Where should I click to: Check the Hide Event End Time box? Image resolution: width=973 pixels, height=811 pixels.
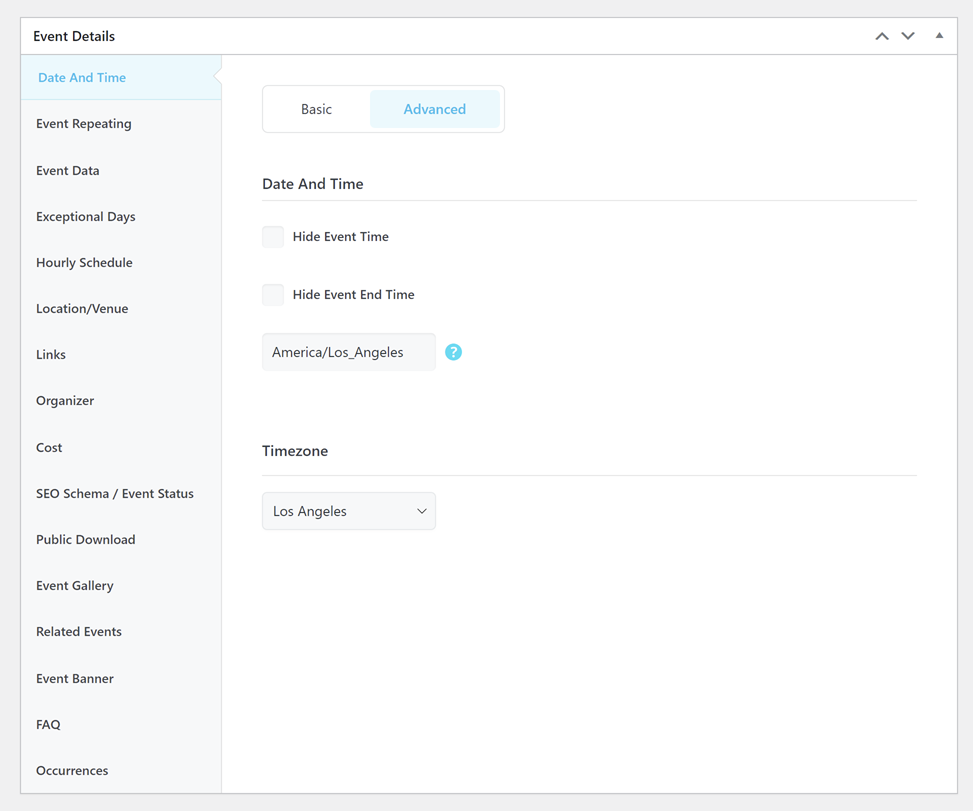click(273, 295)
